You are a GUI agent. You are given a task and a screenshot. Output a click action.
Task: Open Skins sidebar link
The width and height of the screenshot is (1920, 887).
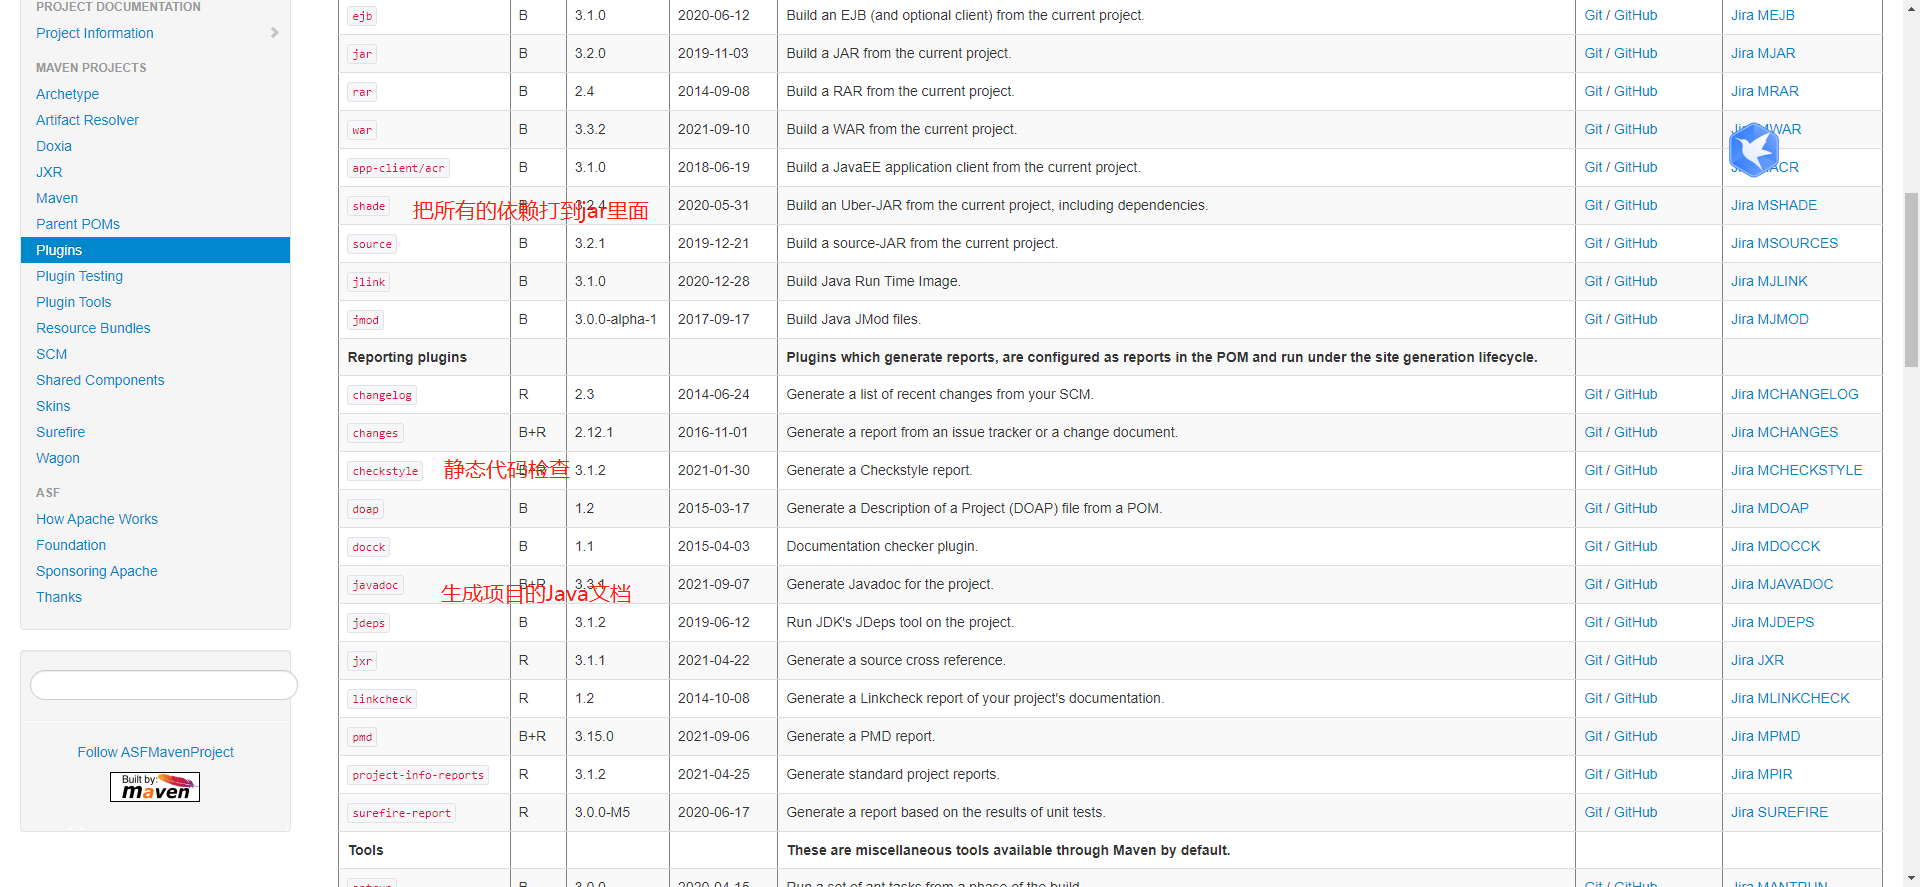(53, 406)
